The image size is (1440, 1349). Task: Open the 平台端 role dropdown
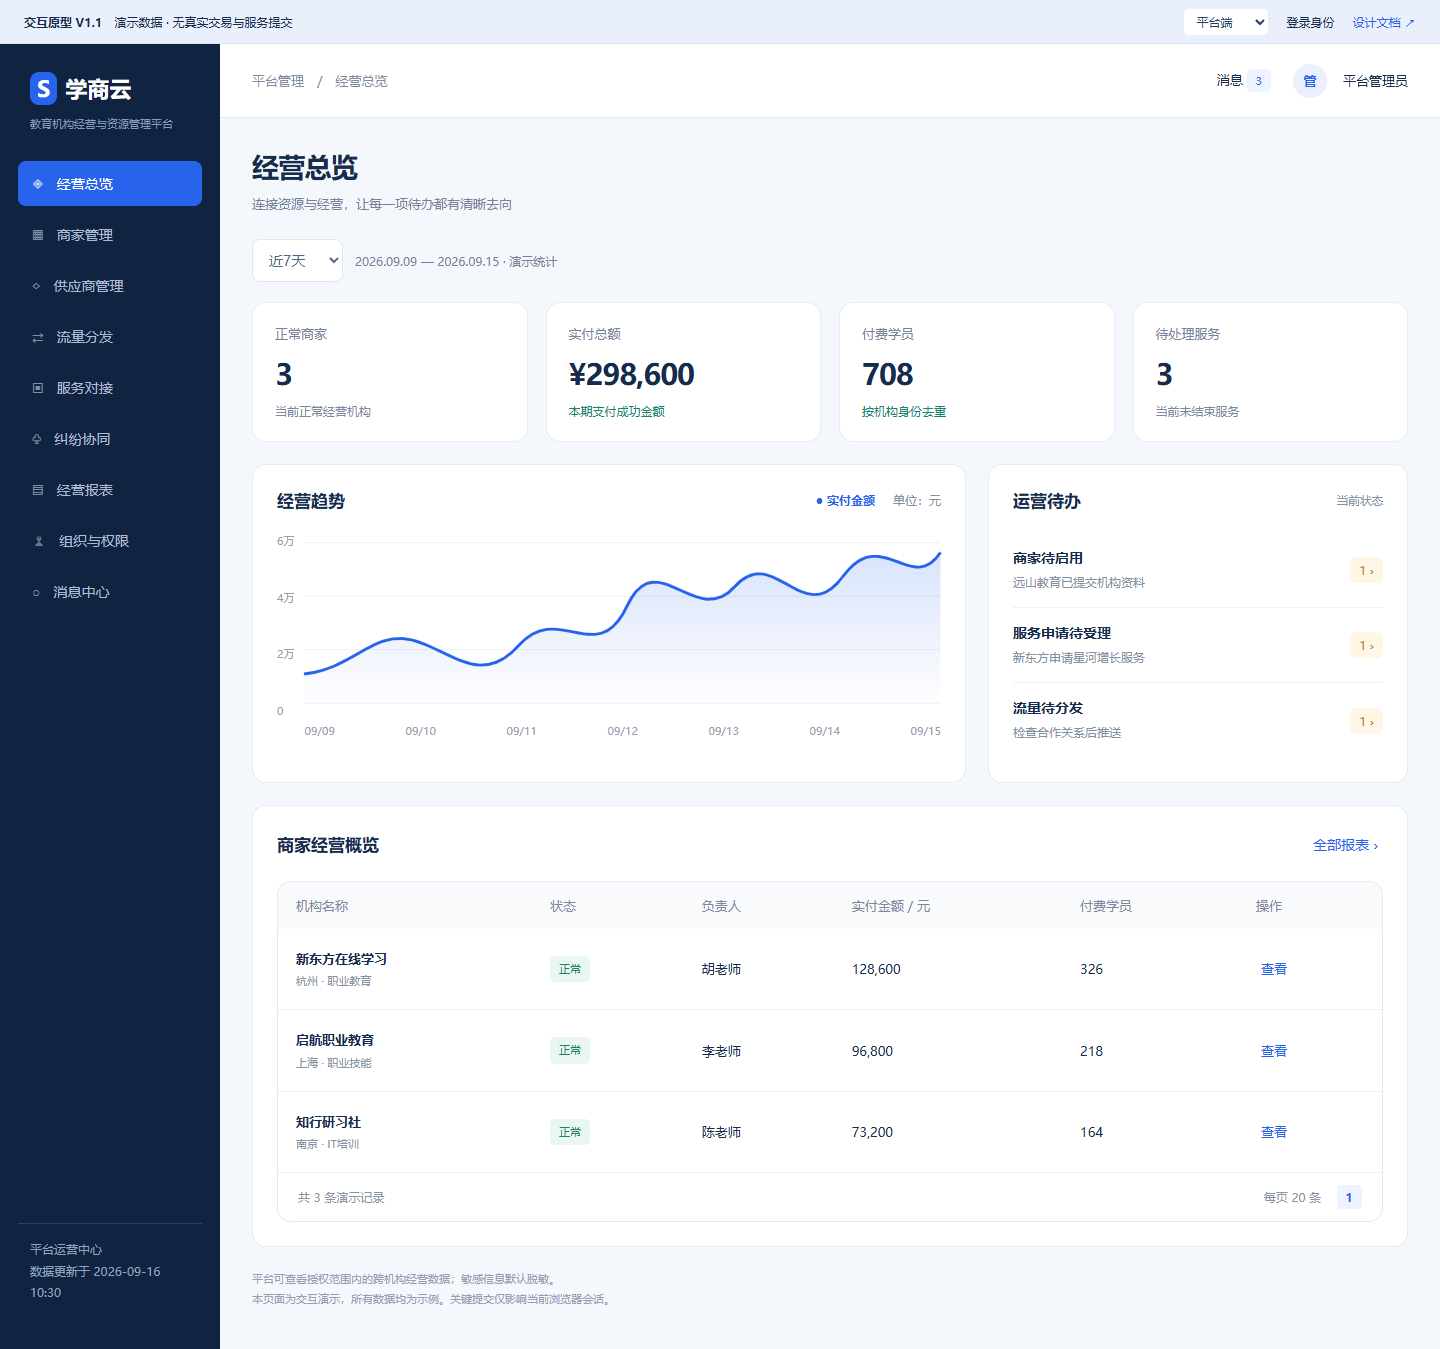1226,22
